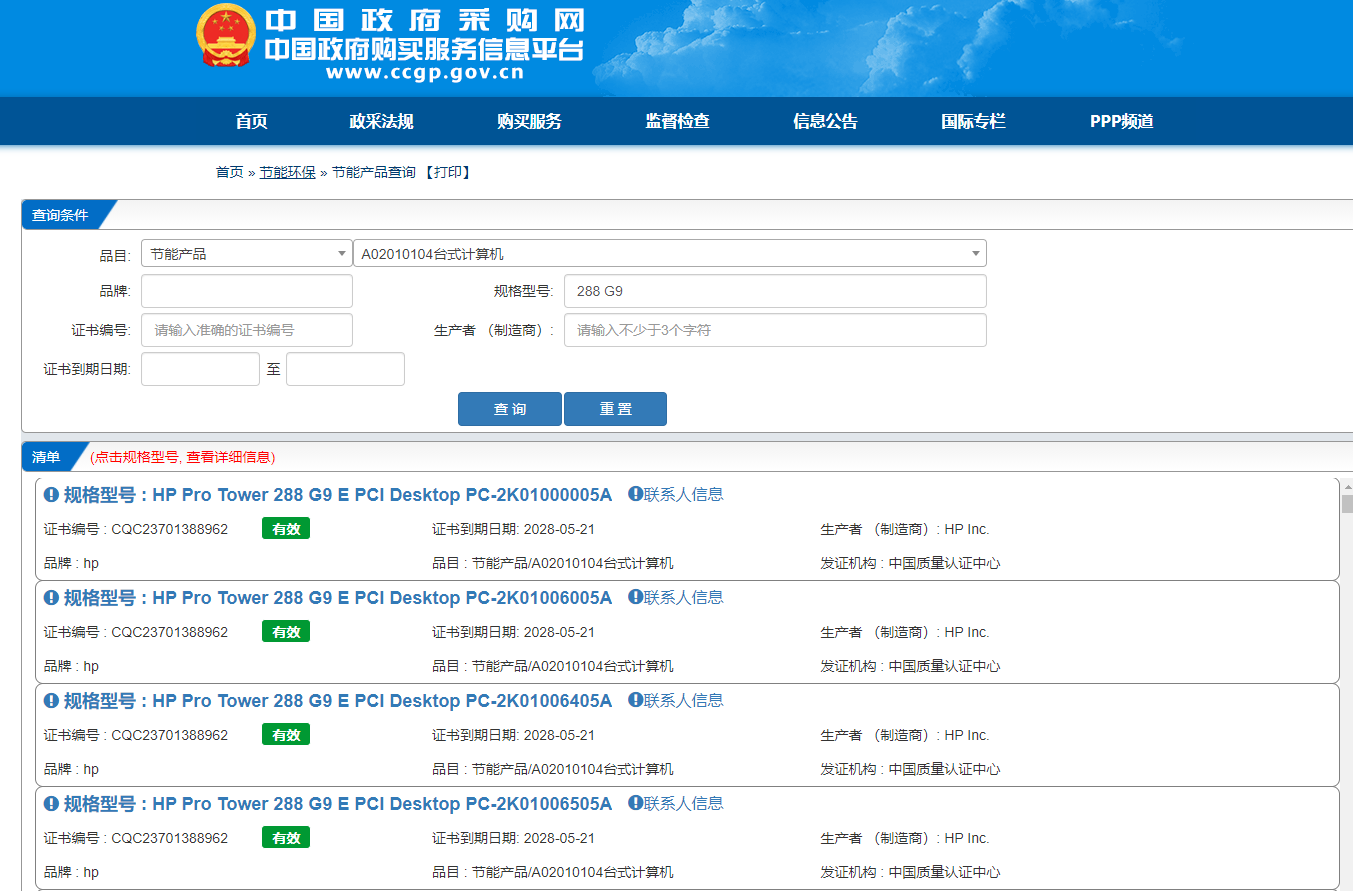
Task: Open the A02010104台式计算机 item dropdown
Action: (x=670, y=254)
